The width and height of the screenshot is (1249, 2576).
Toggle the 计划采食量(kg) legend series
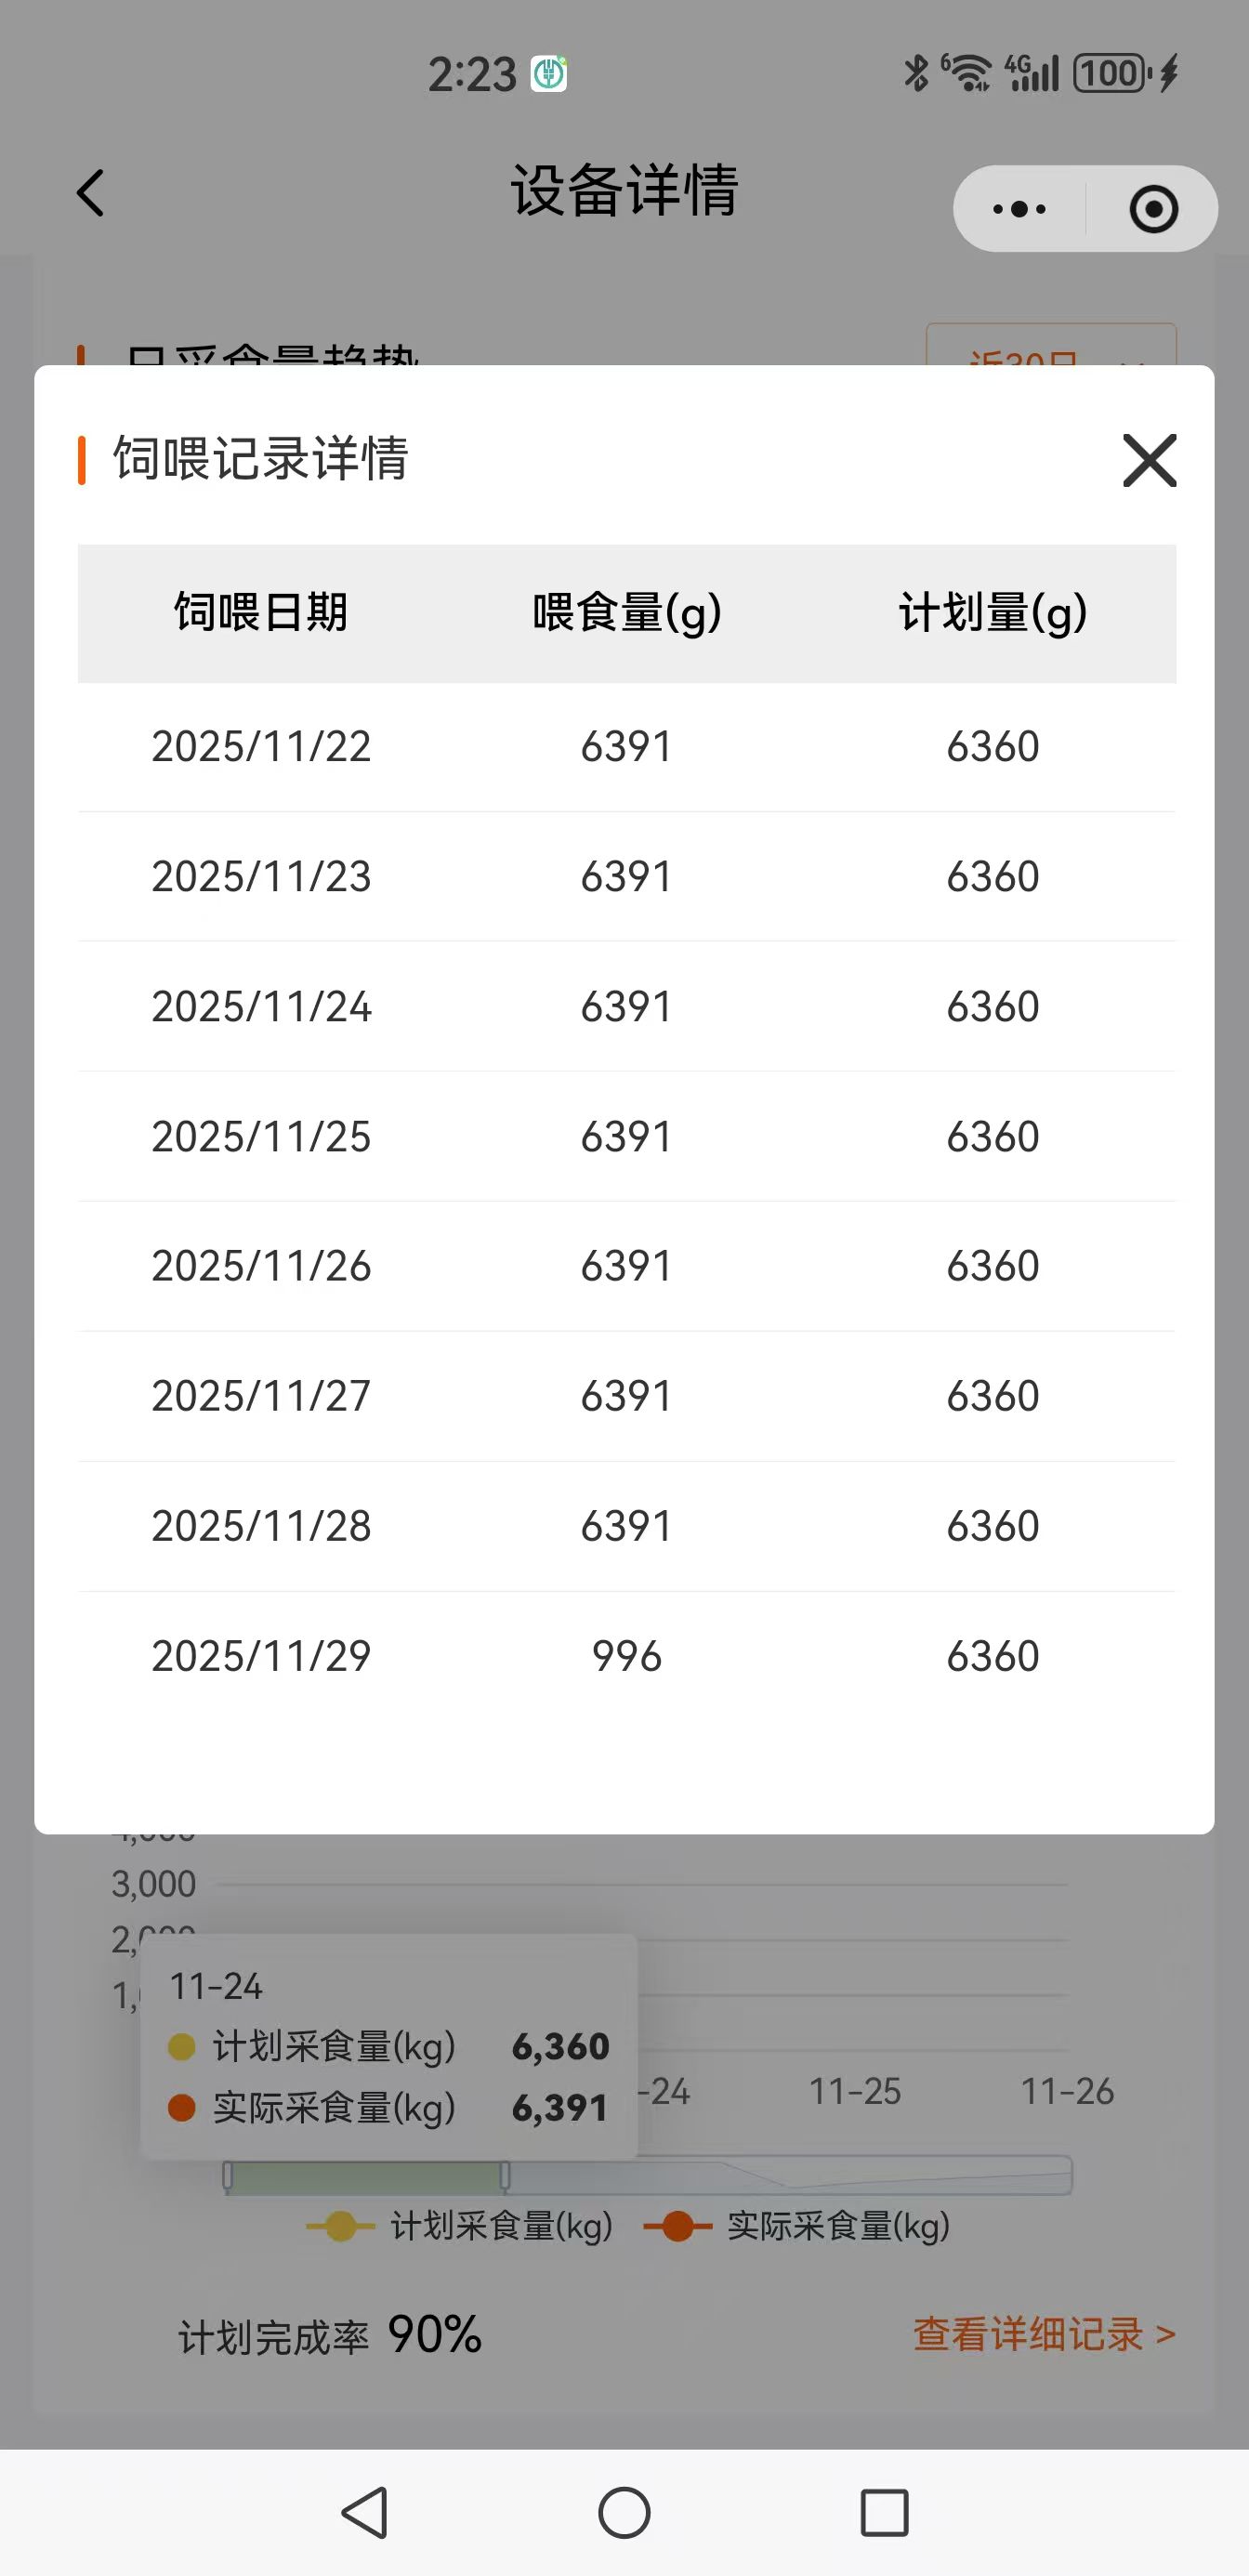461,2227
